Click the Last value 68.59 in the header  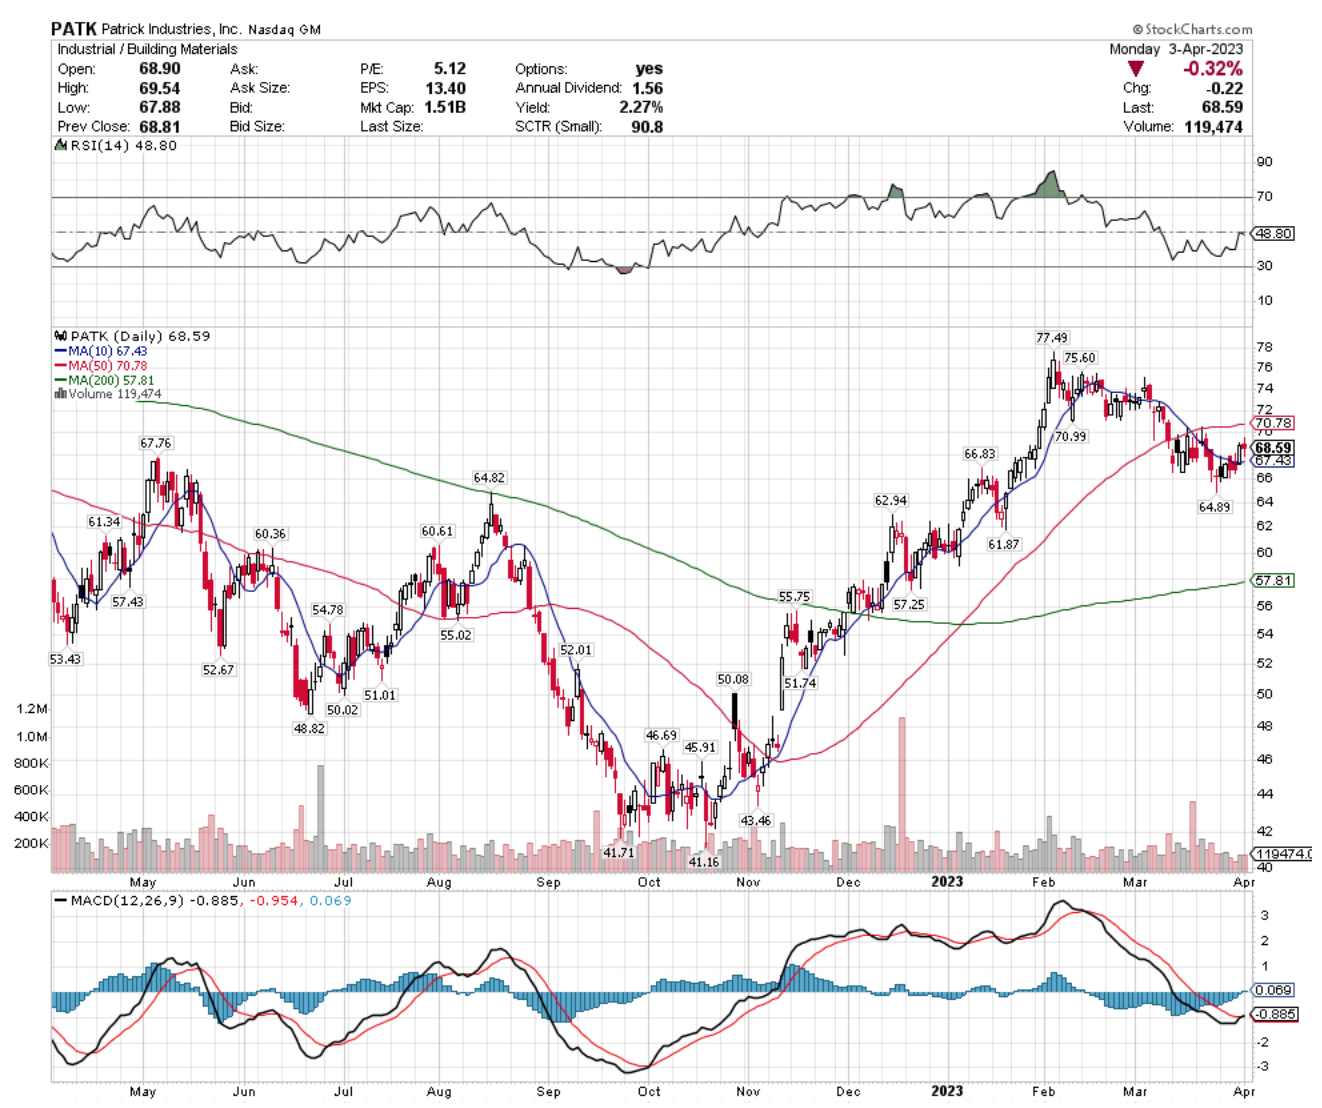tap(1223, 107)
